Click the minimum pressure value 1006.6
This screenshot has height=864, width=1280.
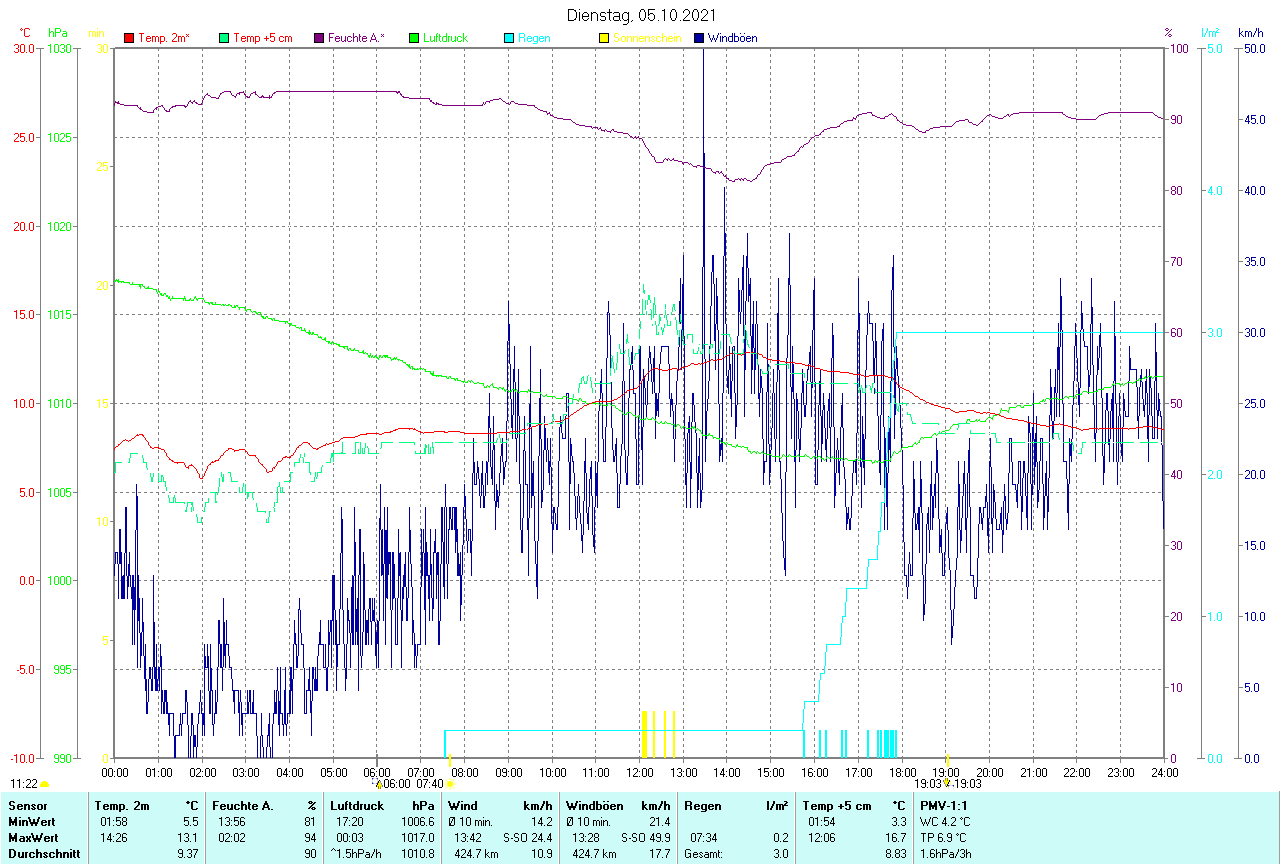tap(418, 822)
